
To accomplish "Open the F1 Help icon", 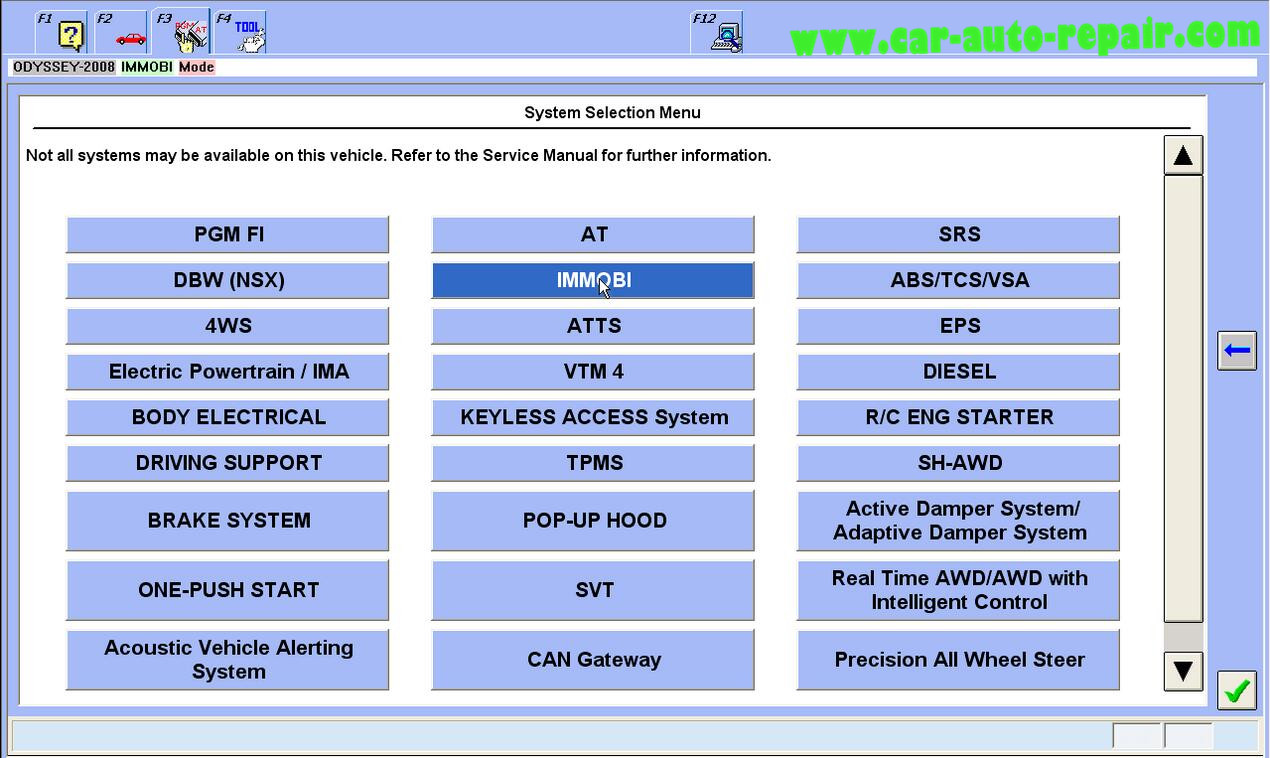I will pos(66,31).
